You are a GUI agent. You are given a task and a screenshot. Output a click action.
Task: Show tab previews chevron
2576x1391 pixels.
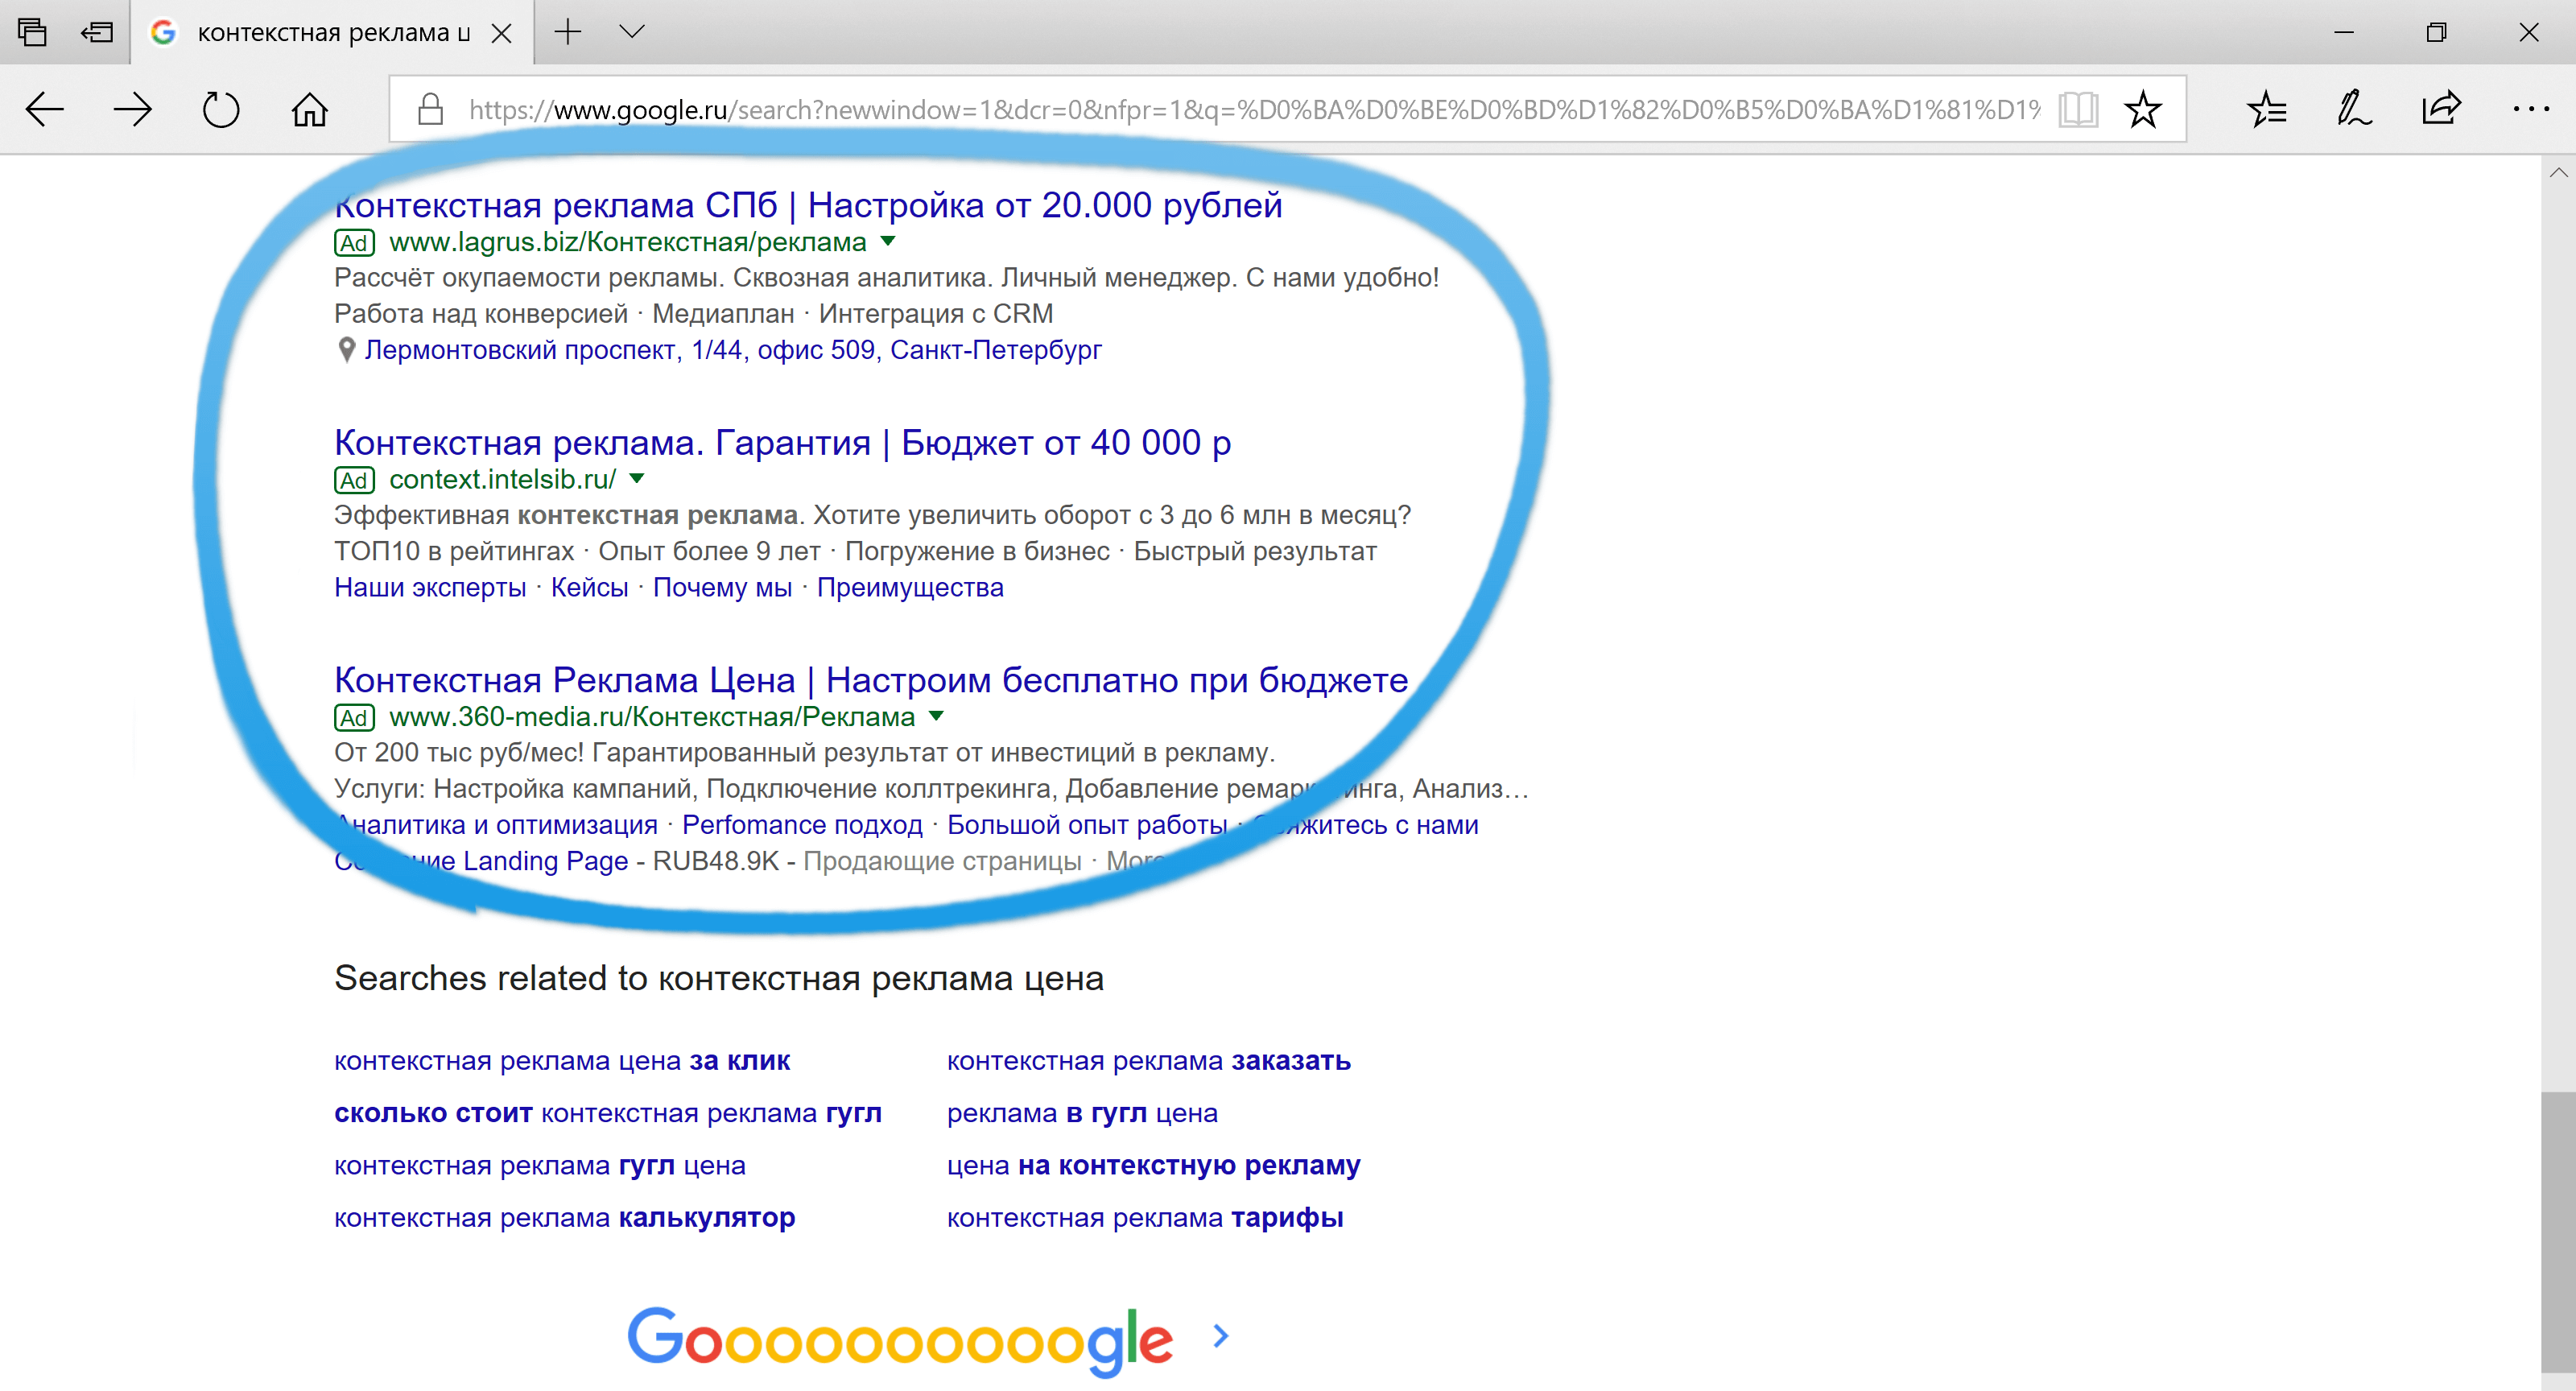pyautogui.click(x=632, y=32)
